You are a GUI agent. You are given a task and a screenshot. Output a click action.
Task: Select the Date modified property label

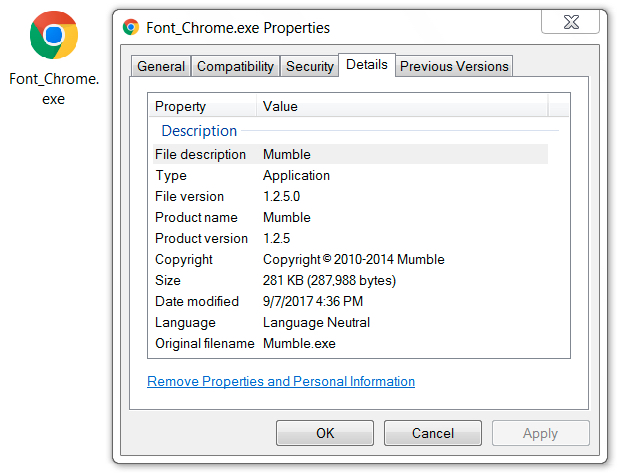coord(197,301)
